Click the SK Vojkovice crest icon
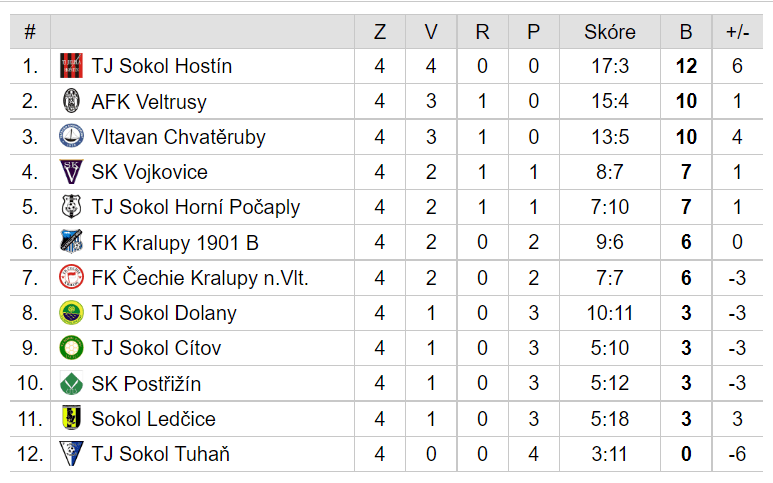The image size is (773, 483). tap(71, 172)
